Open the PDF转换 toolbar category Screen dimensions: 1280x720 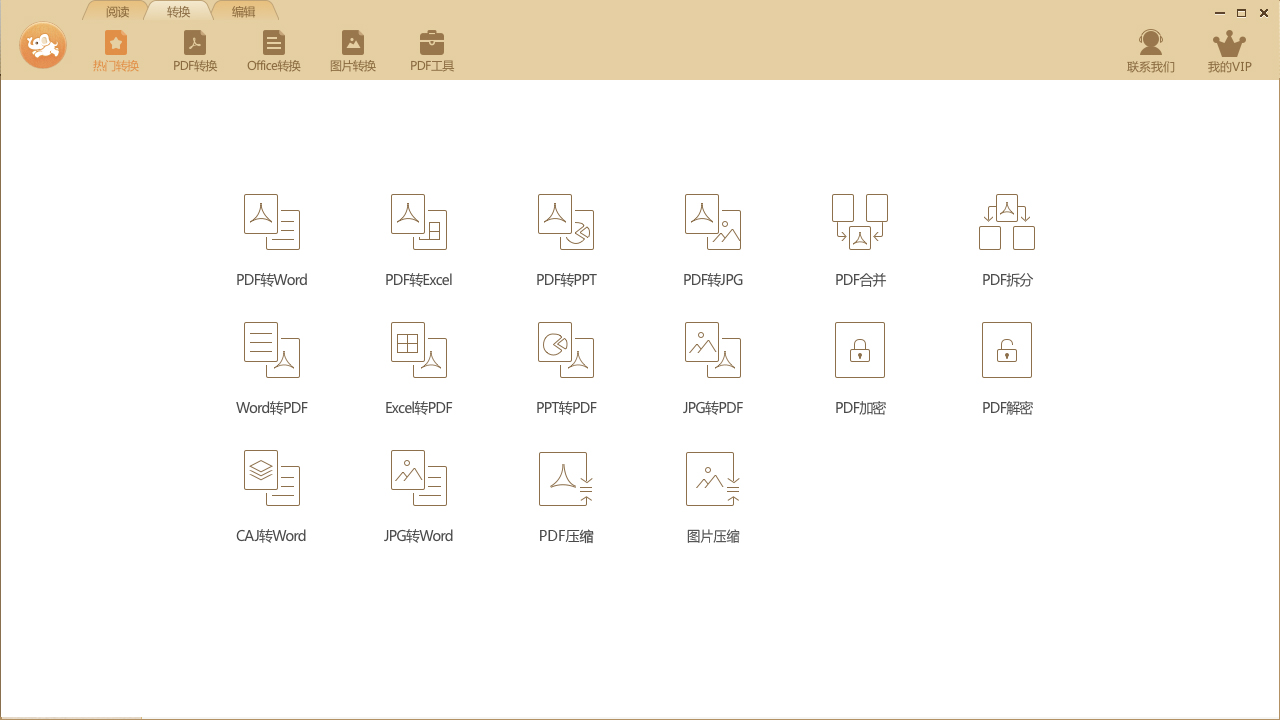195,51
